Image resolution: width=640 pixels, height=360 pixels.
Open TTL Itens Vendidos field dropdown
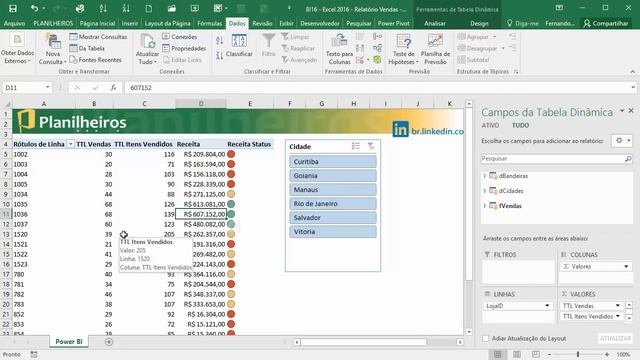click(x=618, y=316)
